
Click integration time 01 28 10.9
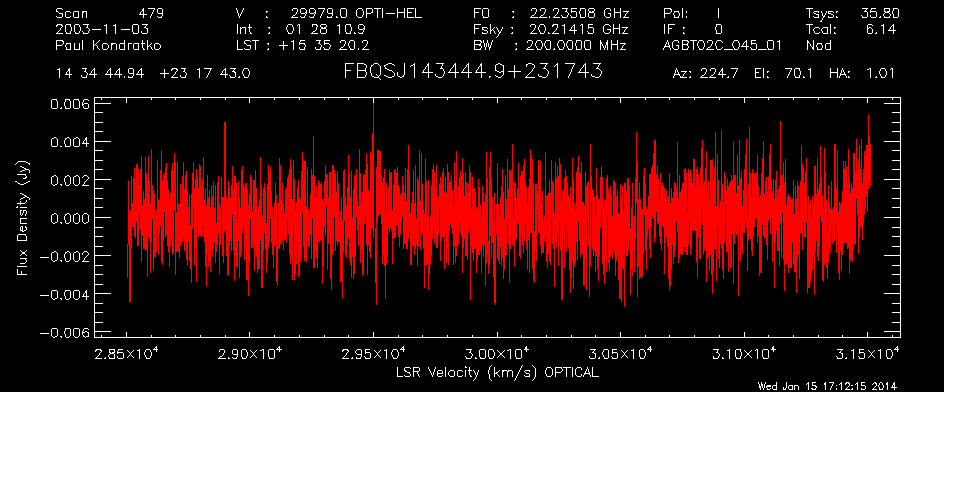[325, 29]
